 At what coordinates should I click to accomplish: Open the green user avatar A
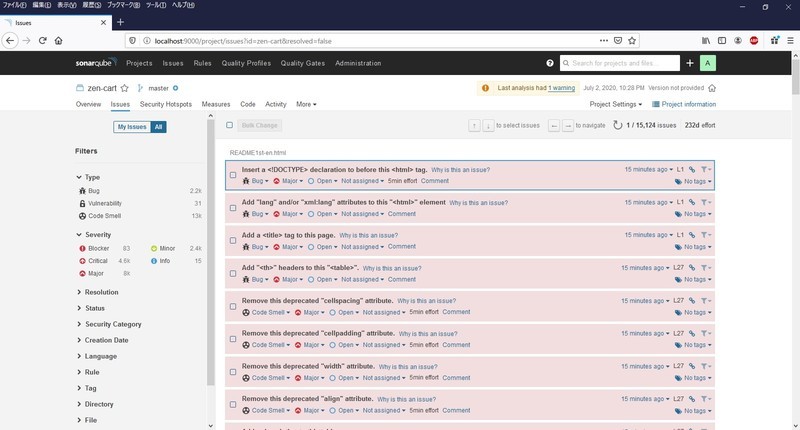(707, 63)
